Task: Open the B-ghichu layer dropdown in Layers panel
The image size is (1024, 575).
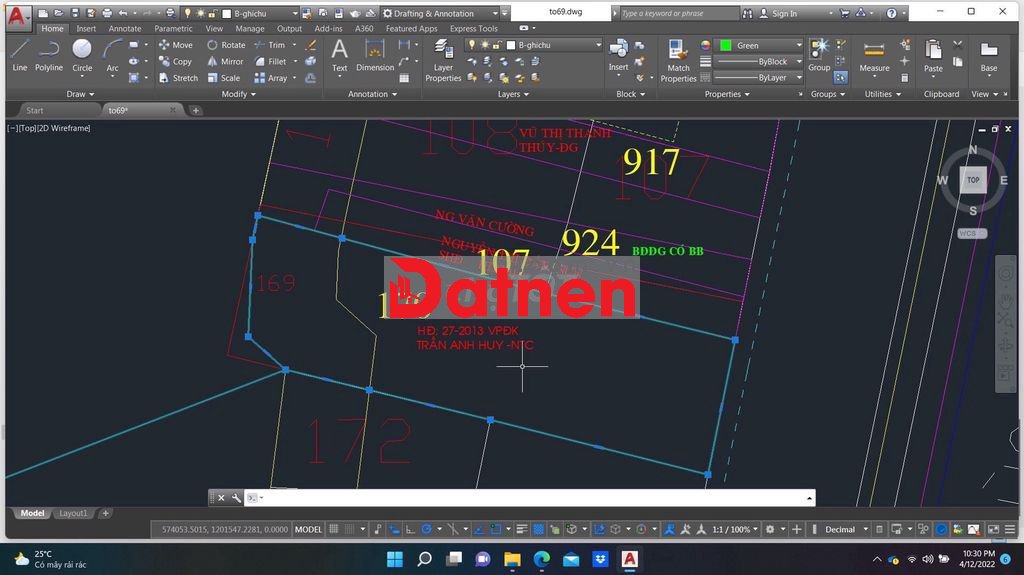Action: pyautogui.click(x=553, y=46)
